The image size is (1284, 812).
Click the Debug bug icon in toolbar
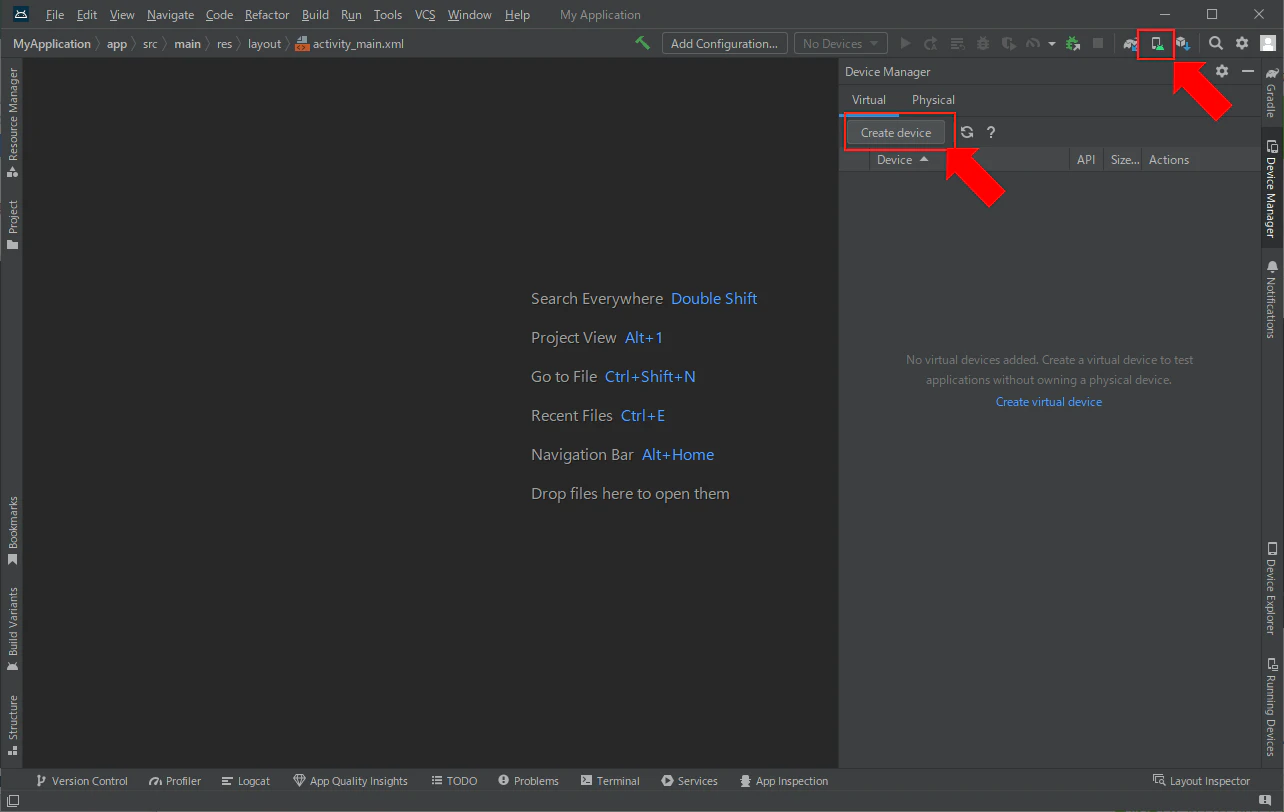coord(983,43)
